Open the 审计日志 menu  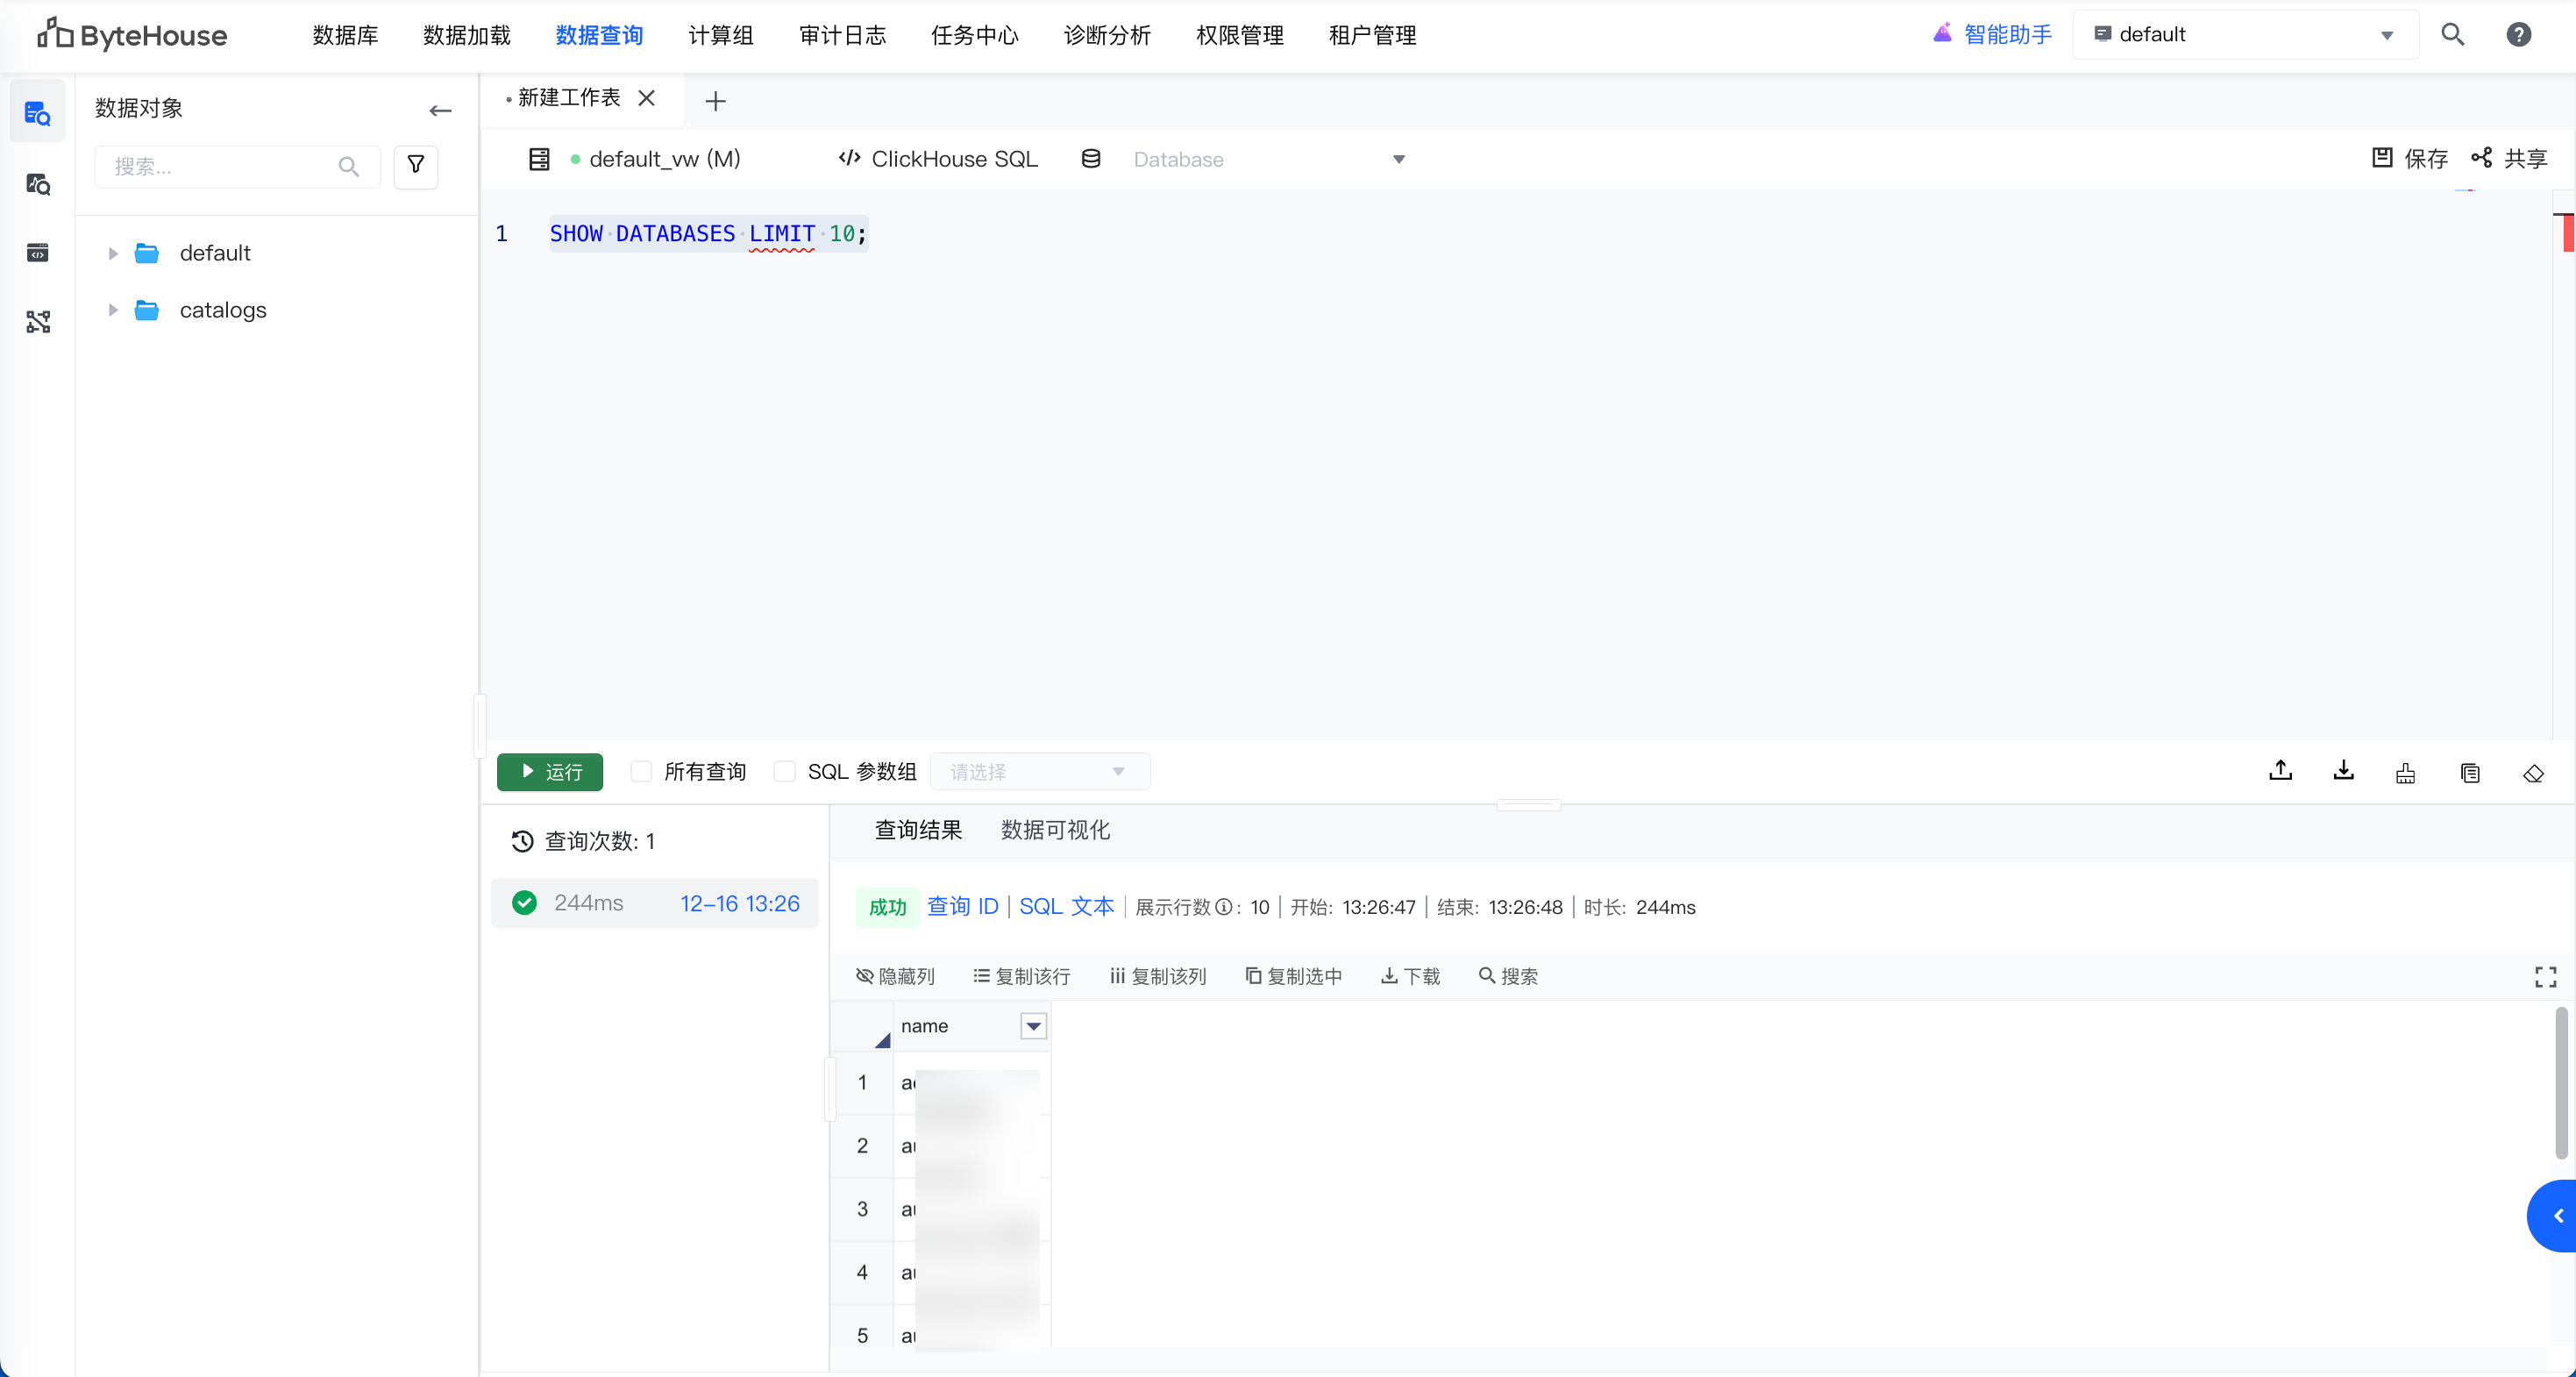(x=842, y=35)
